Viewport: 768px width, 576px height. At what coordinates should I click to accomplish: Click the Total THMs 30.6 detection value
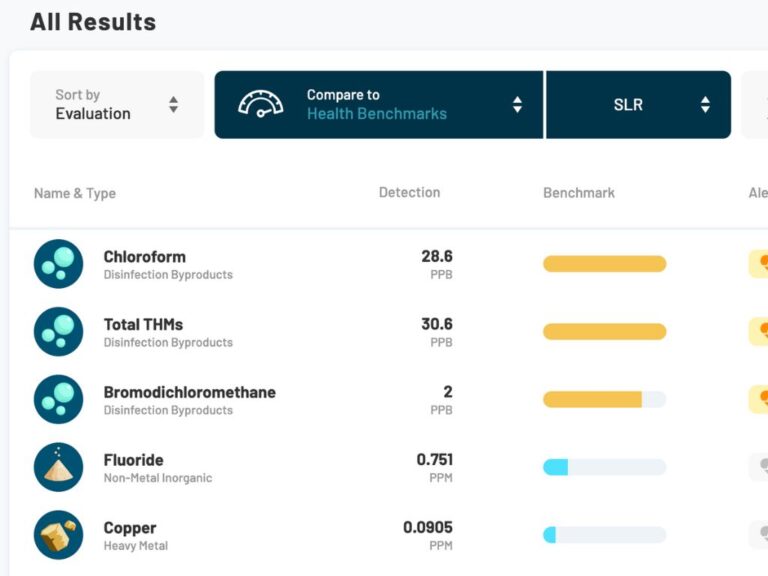point(437,324)
